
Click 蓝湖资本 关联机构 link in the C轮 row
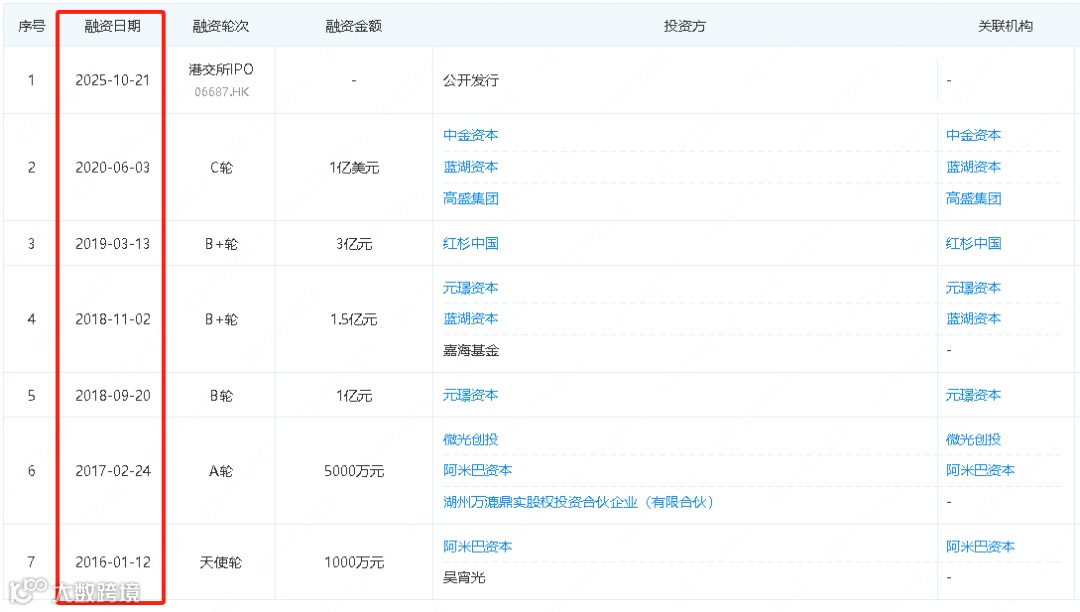[973, 167]
